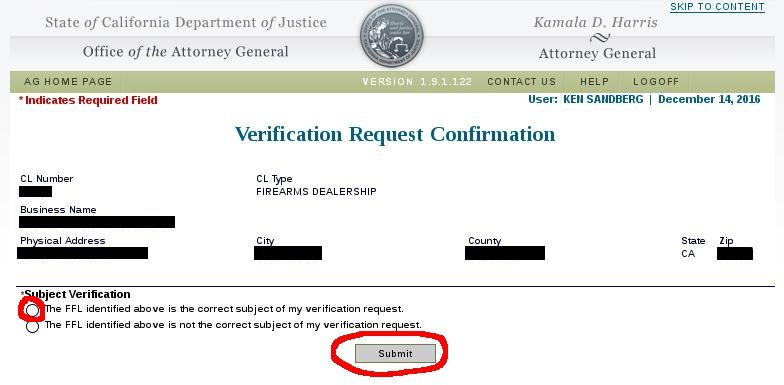The image size is (784, 385).
Task: Click the December 14, 2016 date
Action: [x=709, y=99]
